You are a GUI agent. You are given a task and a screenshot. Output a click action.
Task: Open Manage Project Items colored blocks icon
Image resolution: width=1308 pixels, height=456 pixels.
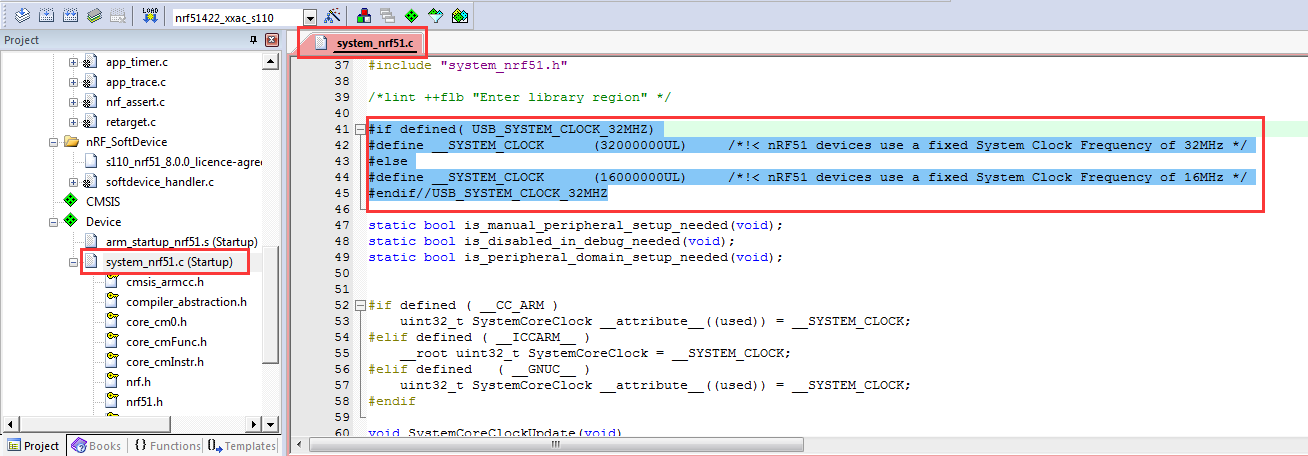point(364,16)
